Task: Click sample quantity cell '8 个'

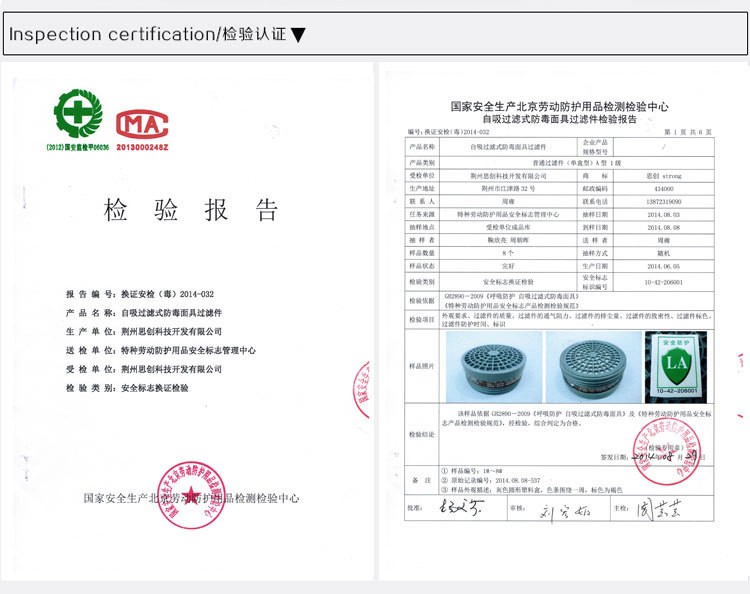Action: click(x=508, y=253)
